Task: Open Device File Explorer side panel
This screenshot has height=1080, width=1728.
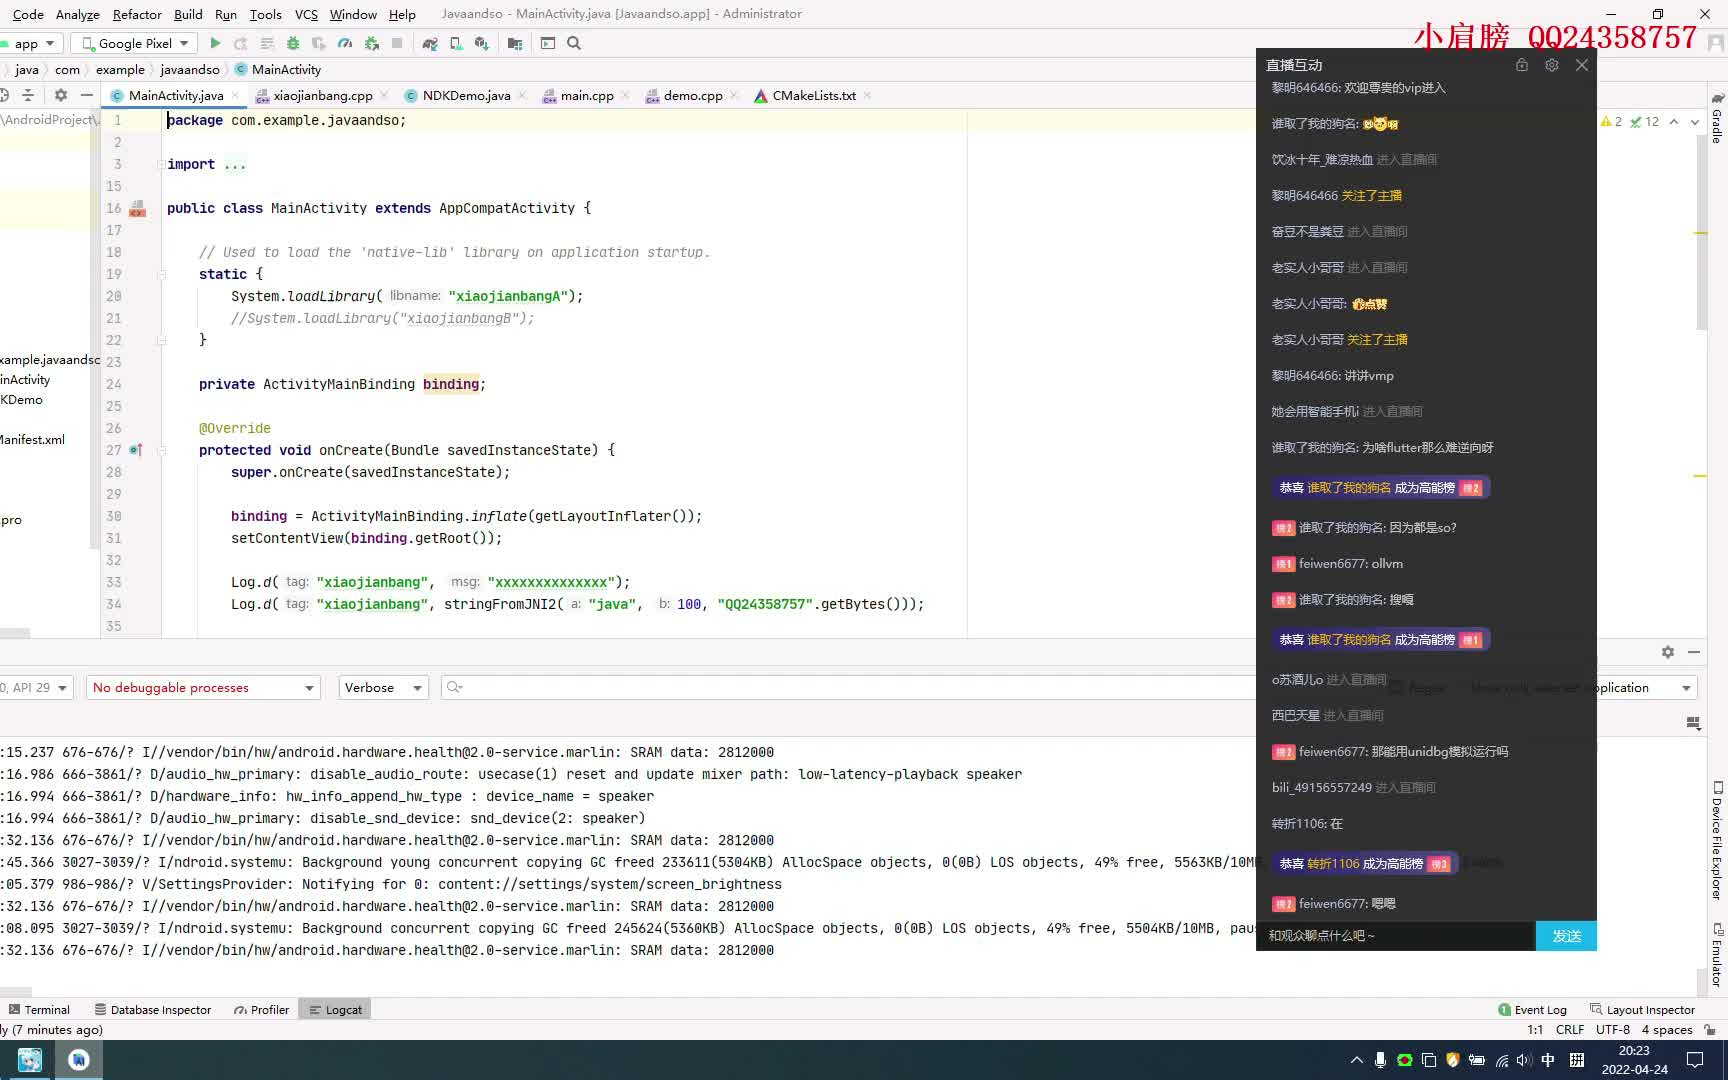Action: tap(1717, 840)
